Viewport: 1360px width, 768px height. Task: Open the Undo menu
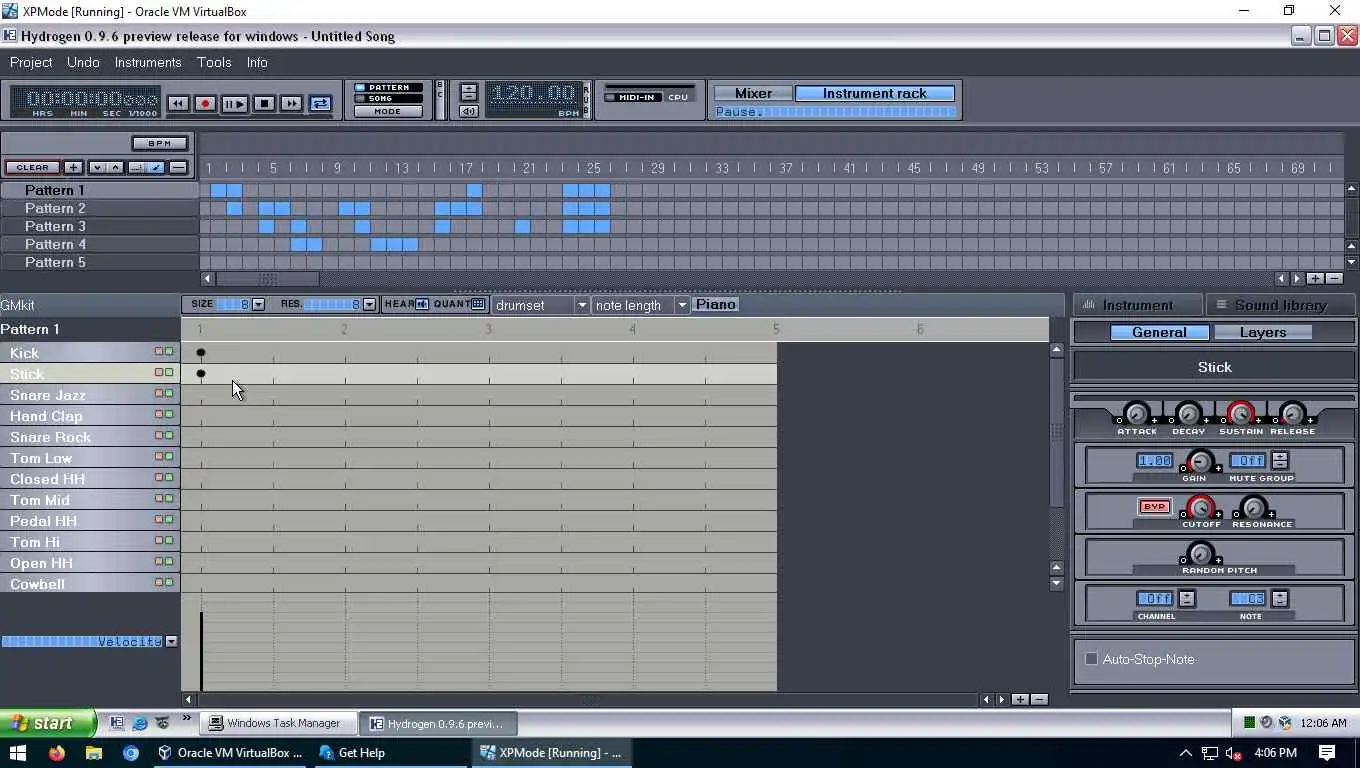[x=83, y=62]
